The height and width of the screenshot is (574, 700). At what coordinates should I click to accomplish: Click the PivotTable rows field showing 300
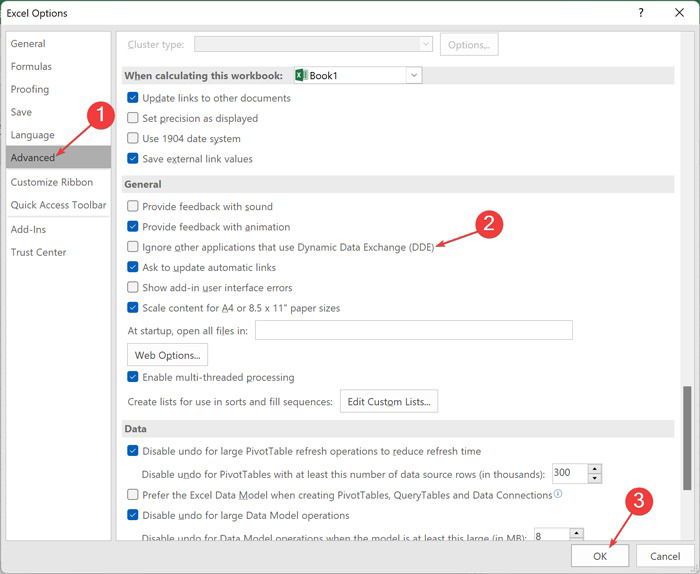pyautogui.click(x=570, y=473)
